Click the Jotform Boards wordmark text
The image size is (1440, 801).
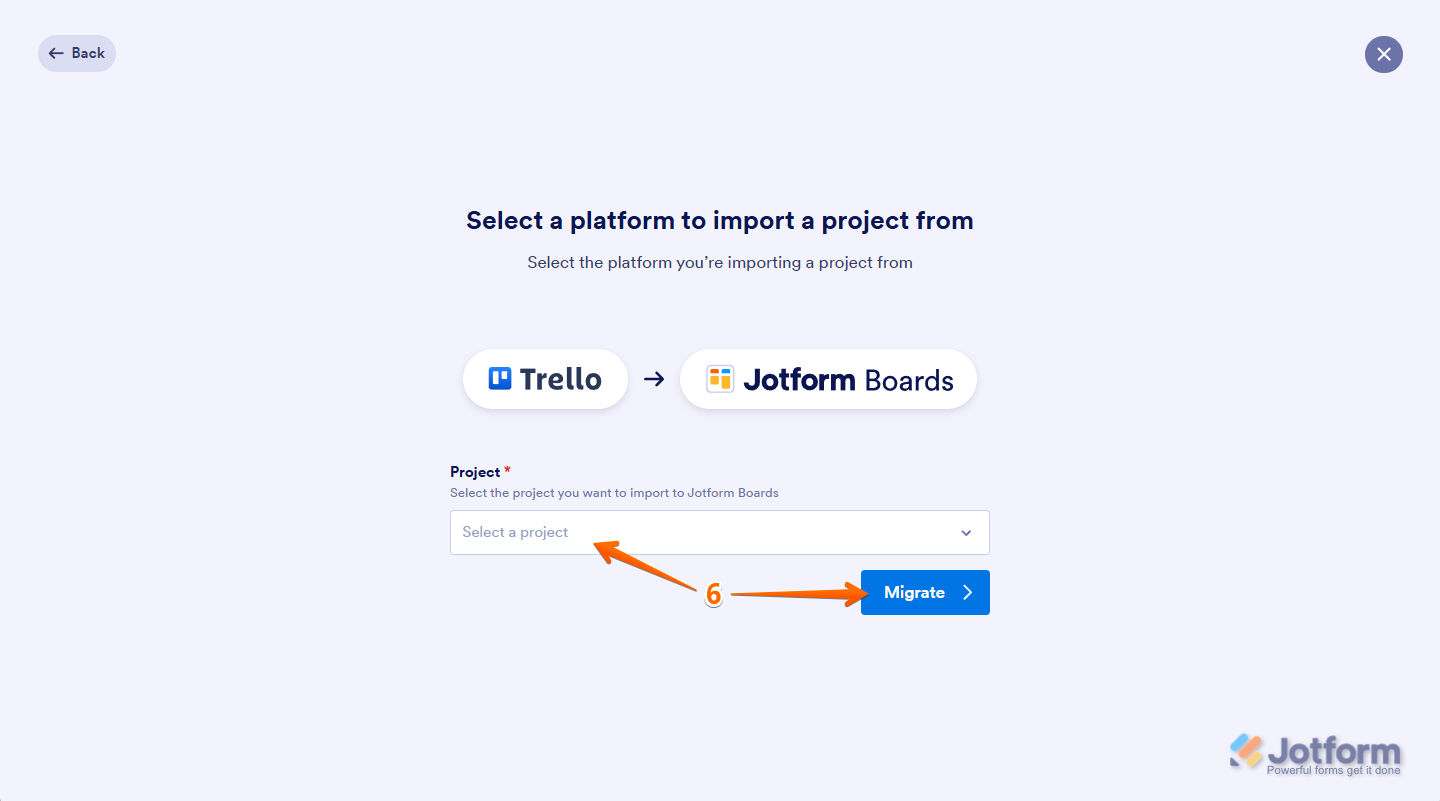pos(848,380)
